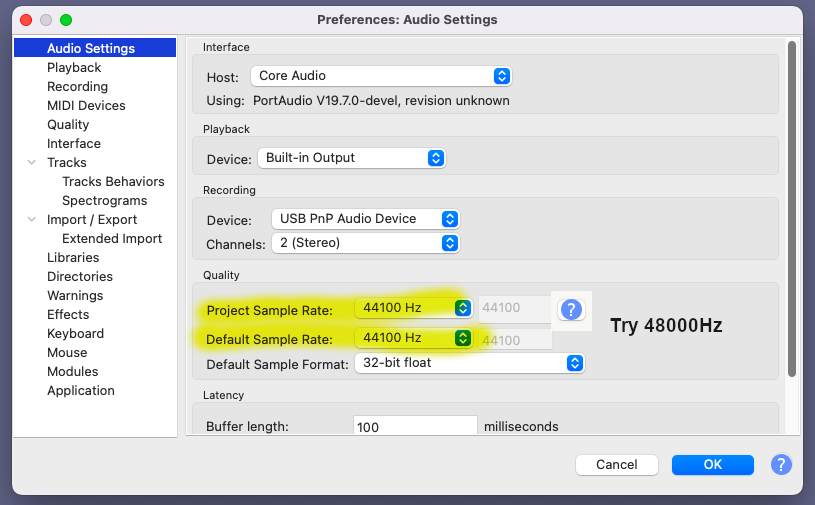815x505 pixels.
Task: Collapse the Tracks tree section
Action: (32, 163)
